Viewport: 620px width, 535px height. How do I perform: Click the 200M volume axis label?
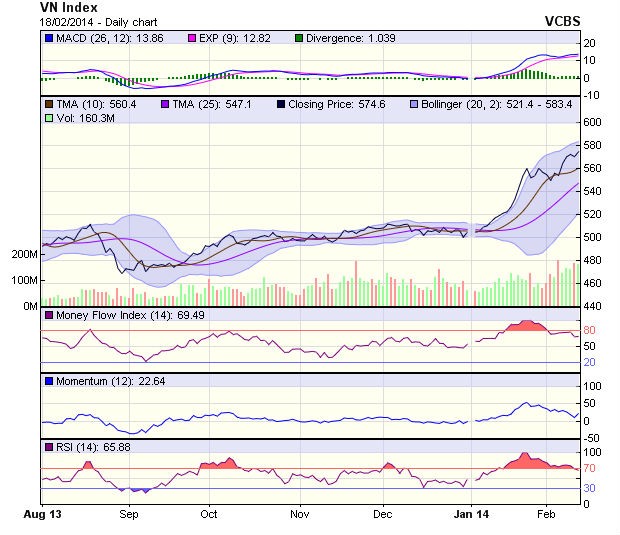point(23,255)
